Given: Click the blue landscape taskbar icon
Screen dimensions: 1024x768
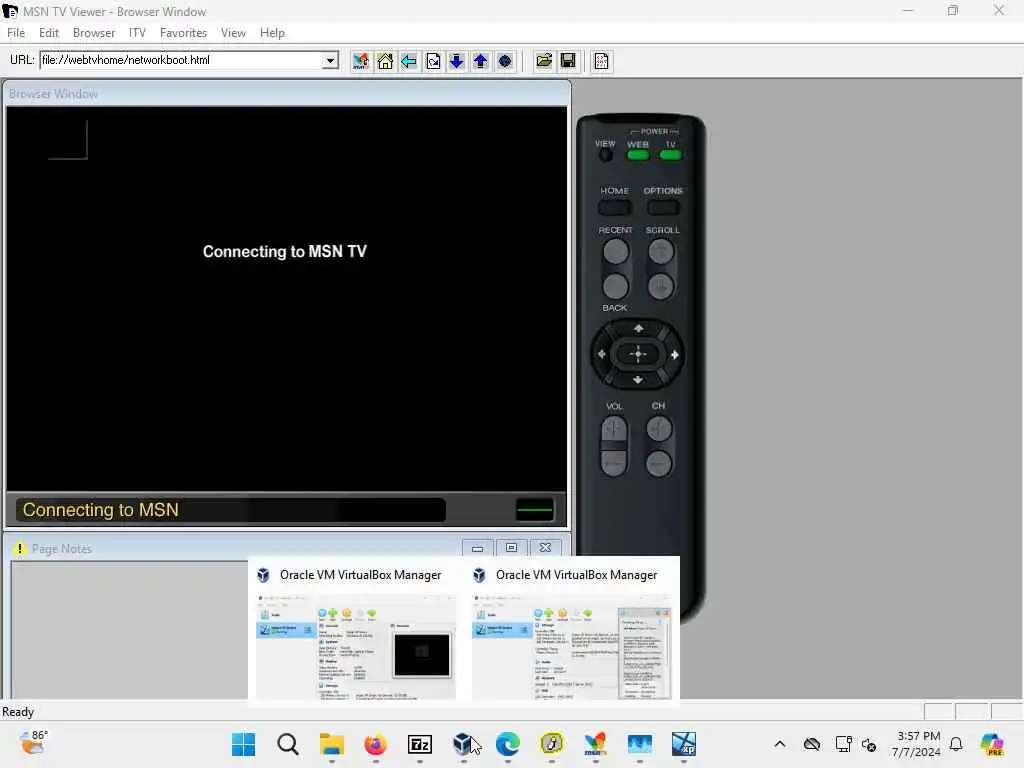Looking at the screenshot, I should click(640, 744).
